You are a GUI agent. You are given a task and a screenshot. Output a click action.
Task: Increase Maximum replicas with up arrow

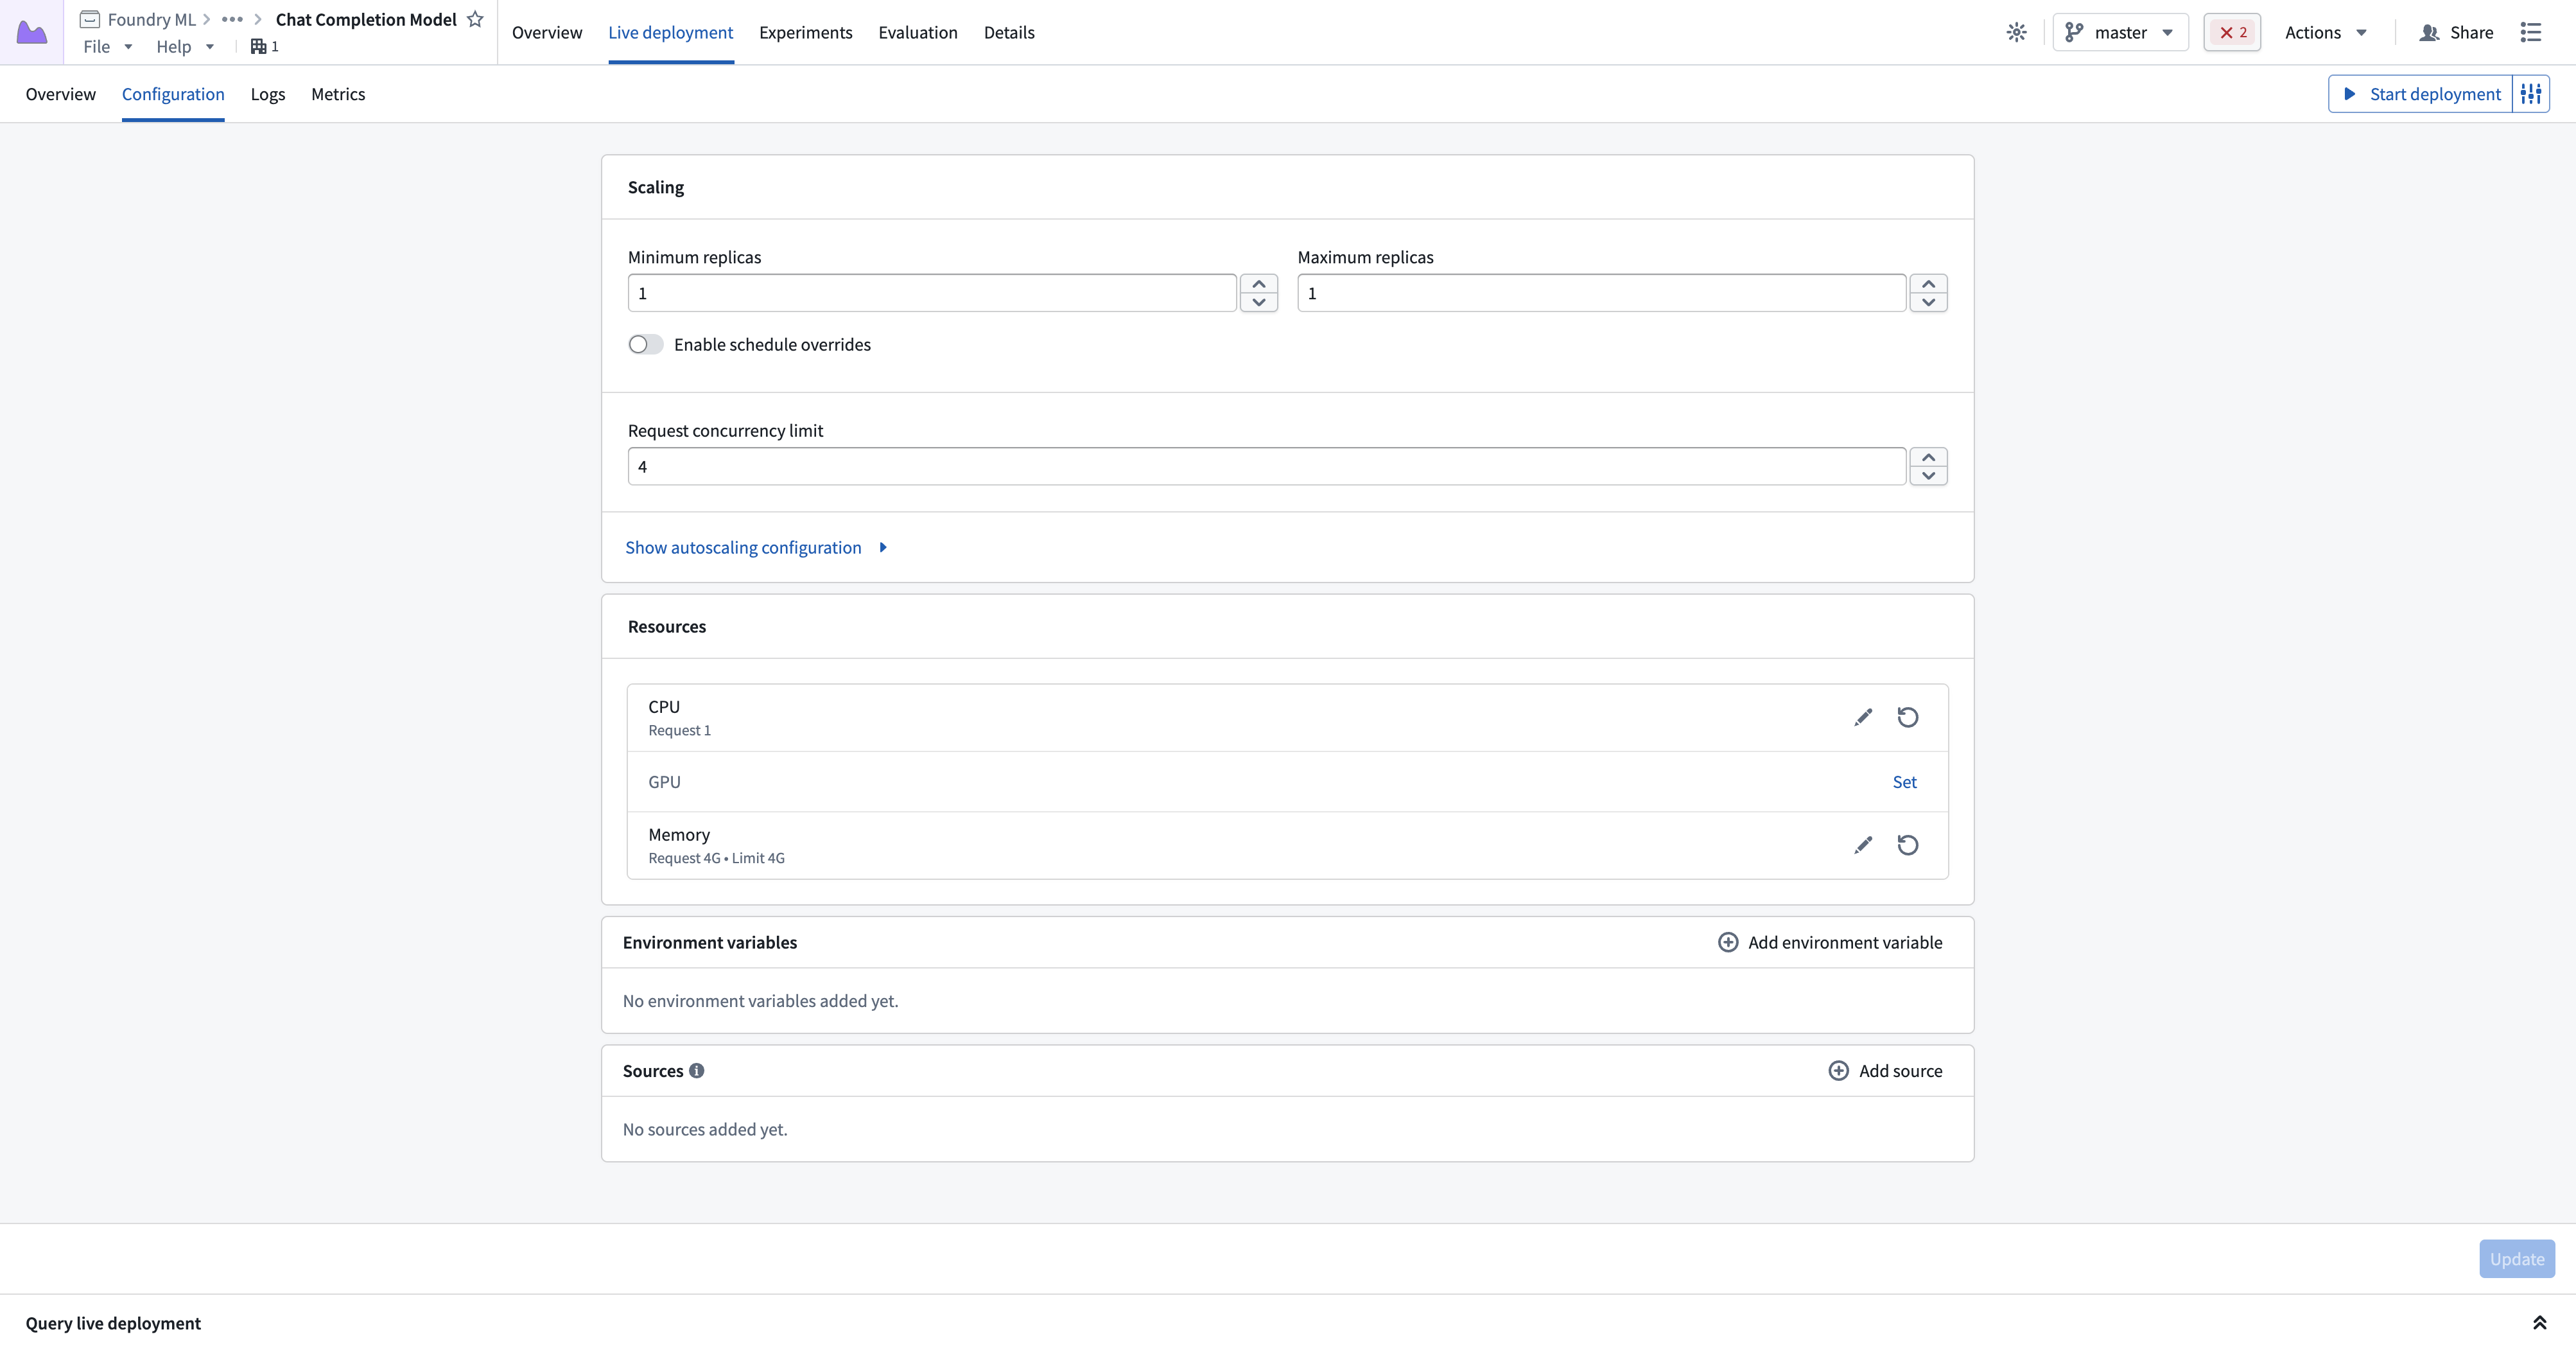click(1928, 284)
